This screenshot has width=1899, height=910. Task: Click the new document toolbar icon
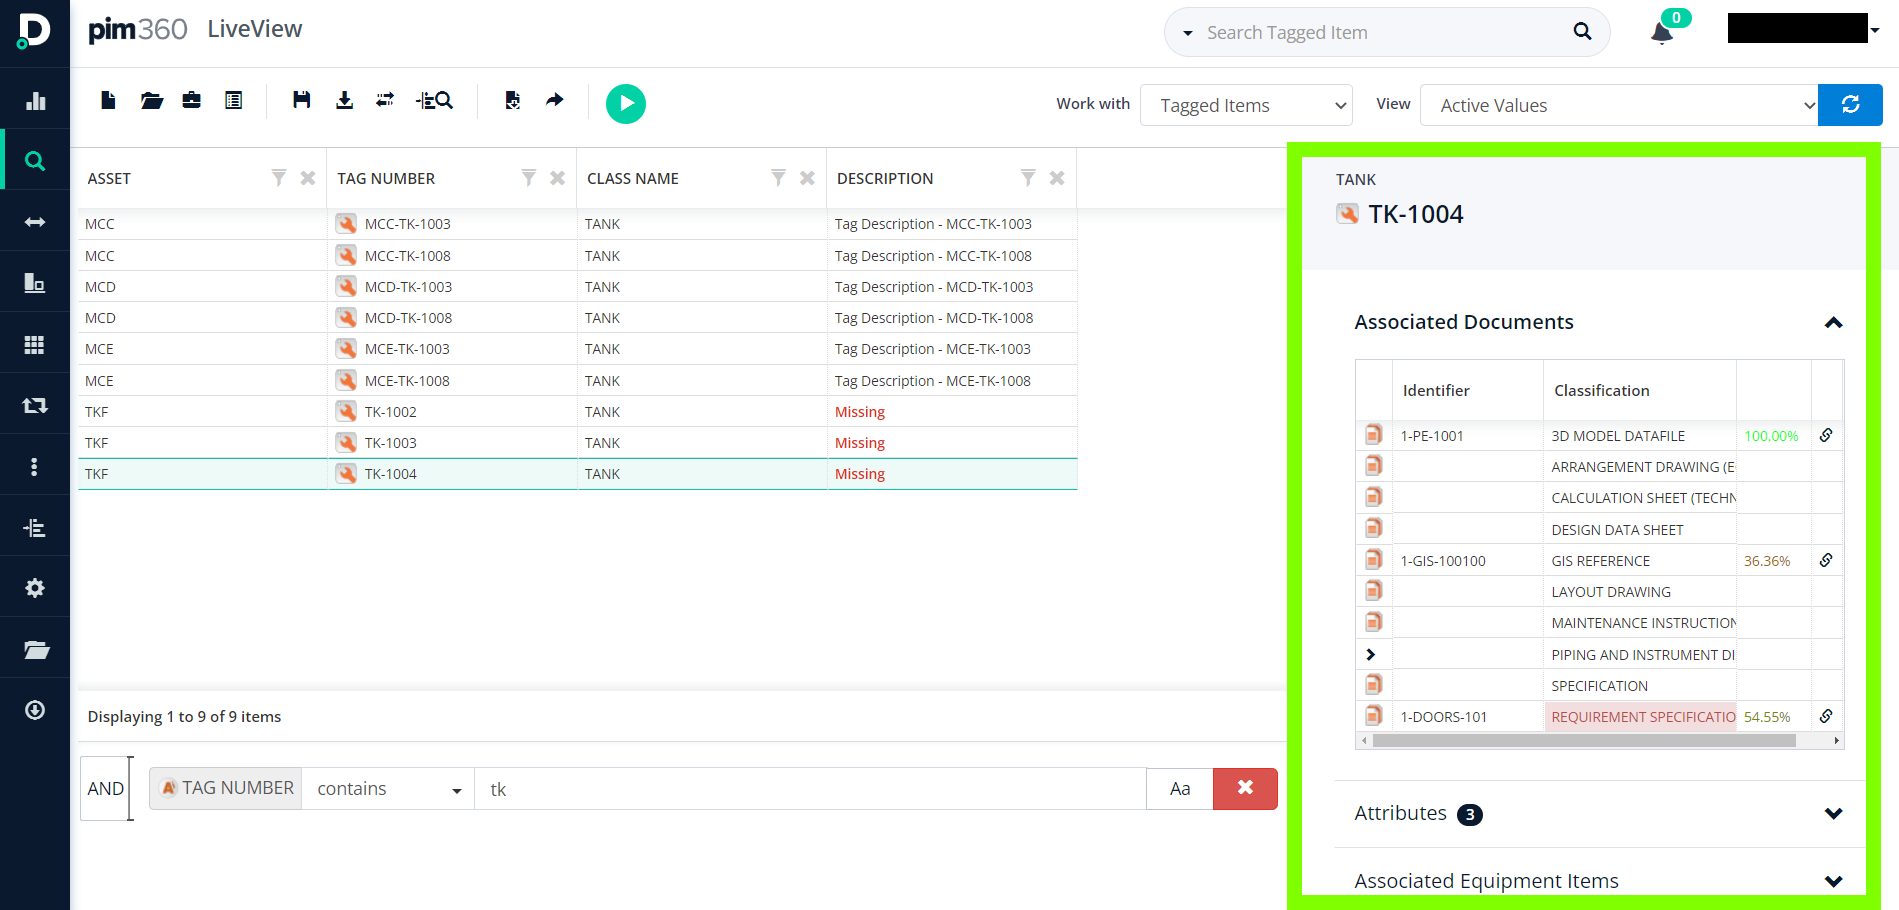(108, 100)
